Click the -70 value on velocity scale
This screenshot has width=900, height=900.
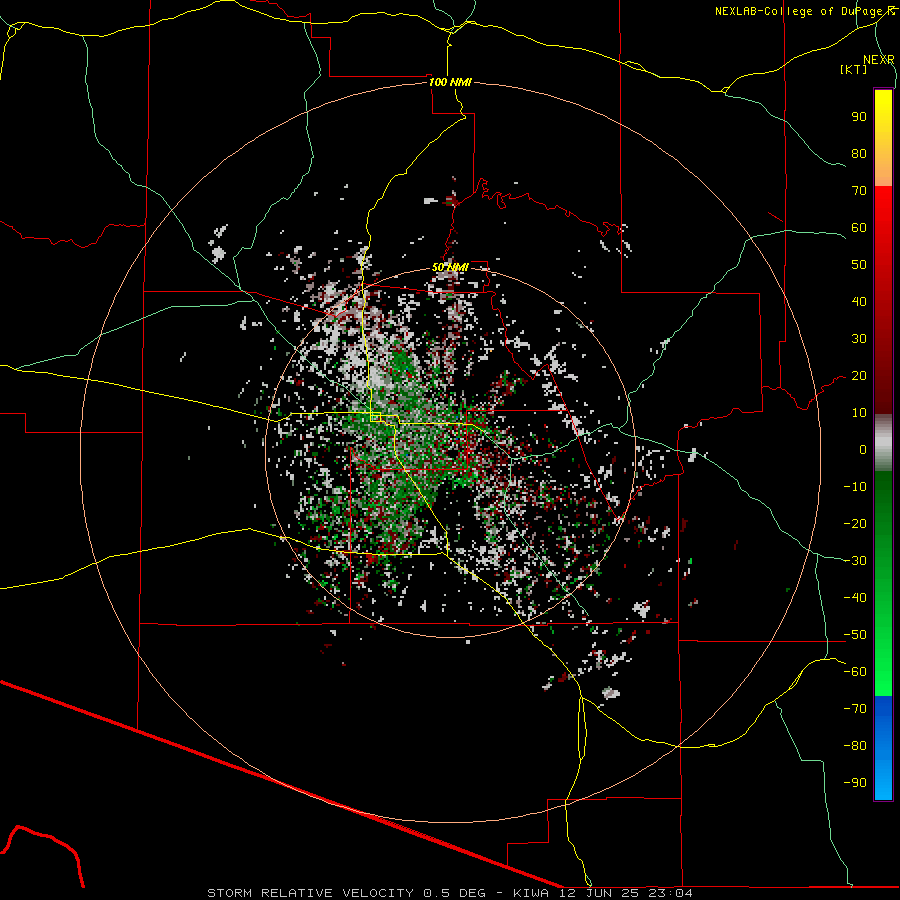pyautogui.click(x=855, y=709)
